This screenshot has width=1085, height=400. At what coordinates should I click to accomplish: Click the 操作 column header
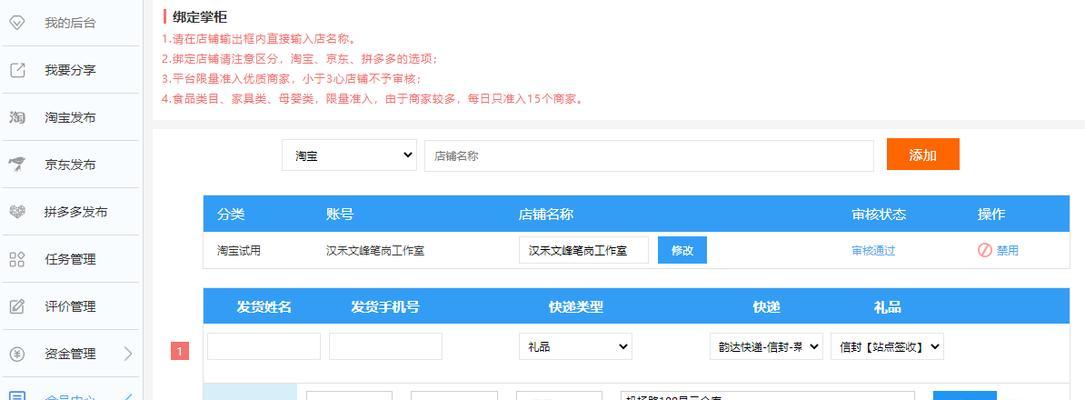point(992,215)
